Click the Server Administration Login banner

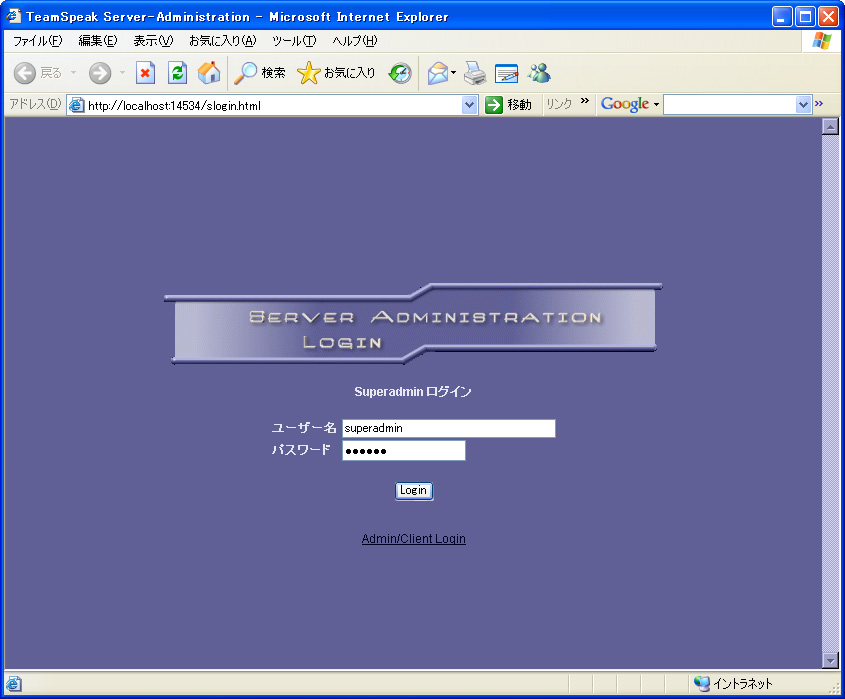[413, 323]
